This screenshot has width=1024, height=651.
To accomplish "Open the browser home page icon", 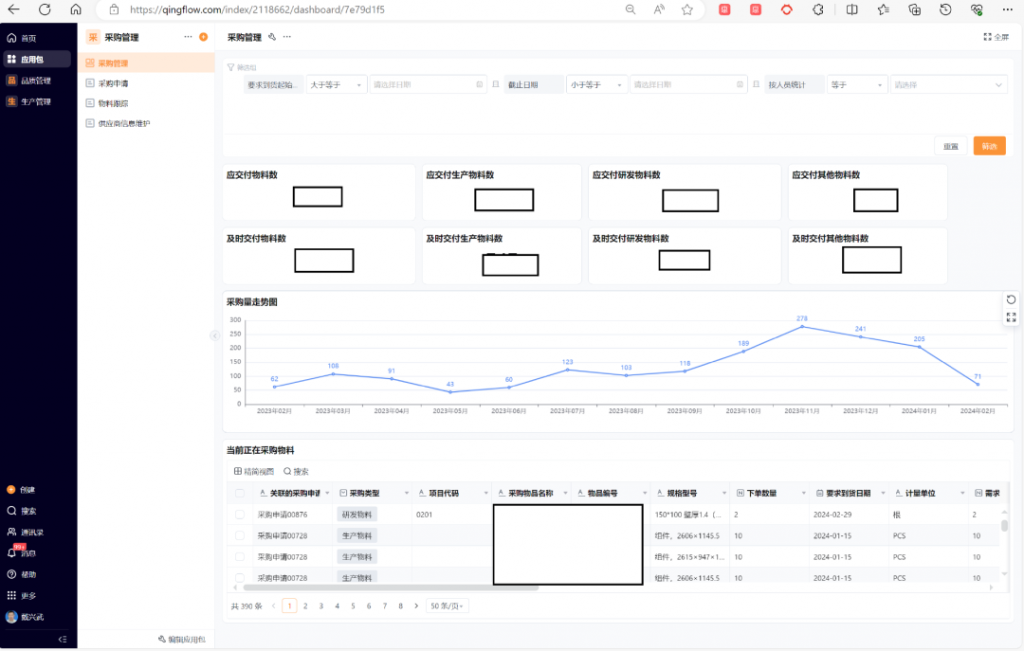I will pos(76,9).
